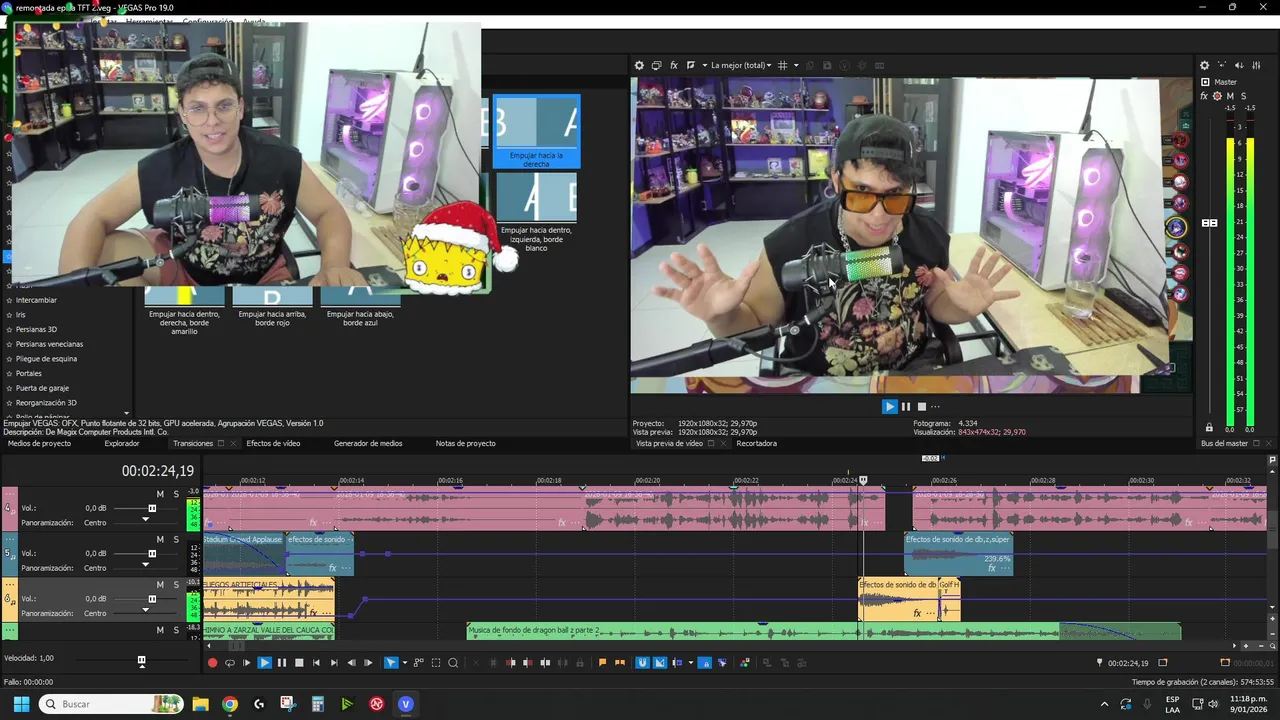This screenshot has width=1280, height=720.
Task: Click the Master Bus Downmix output icon
Action: (1222, 65)
